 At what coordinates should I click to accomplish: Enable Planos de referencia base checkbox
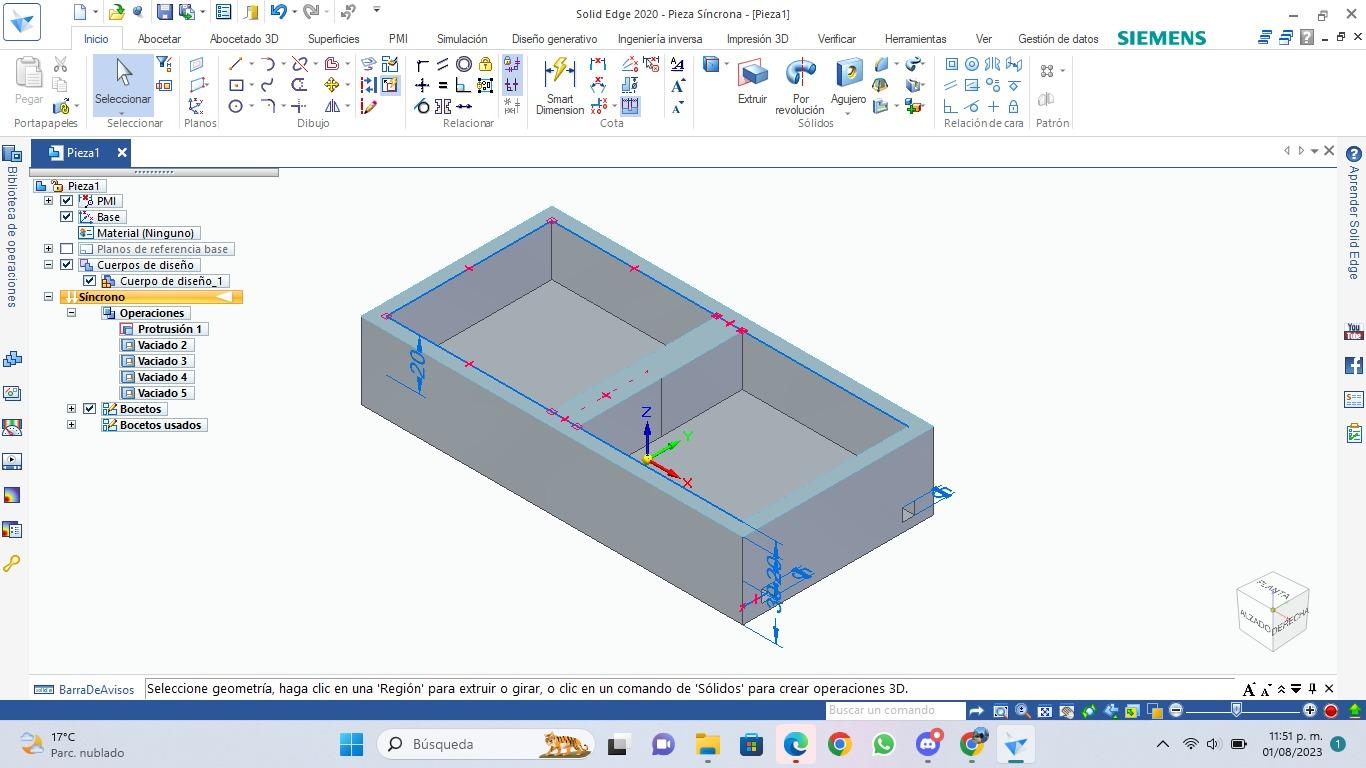(x=67, y=249)
